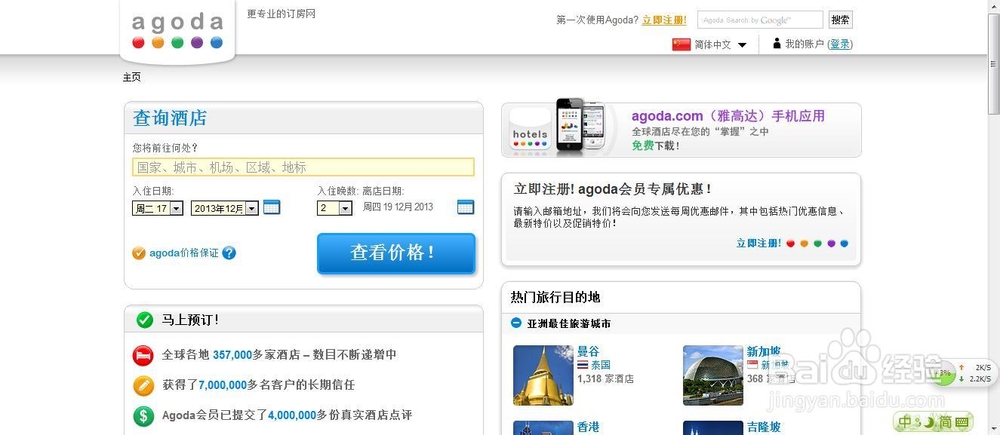Click the green dollar sign icon

143,417
